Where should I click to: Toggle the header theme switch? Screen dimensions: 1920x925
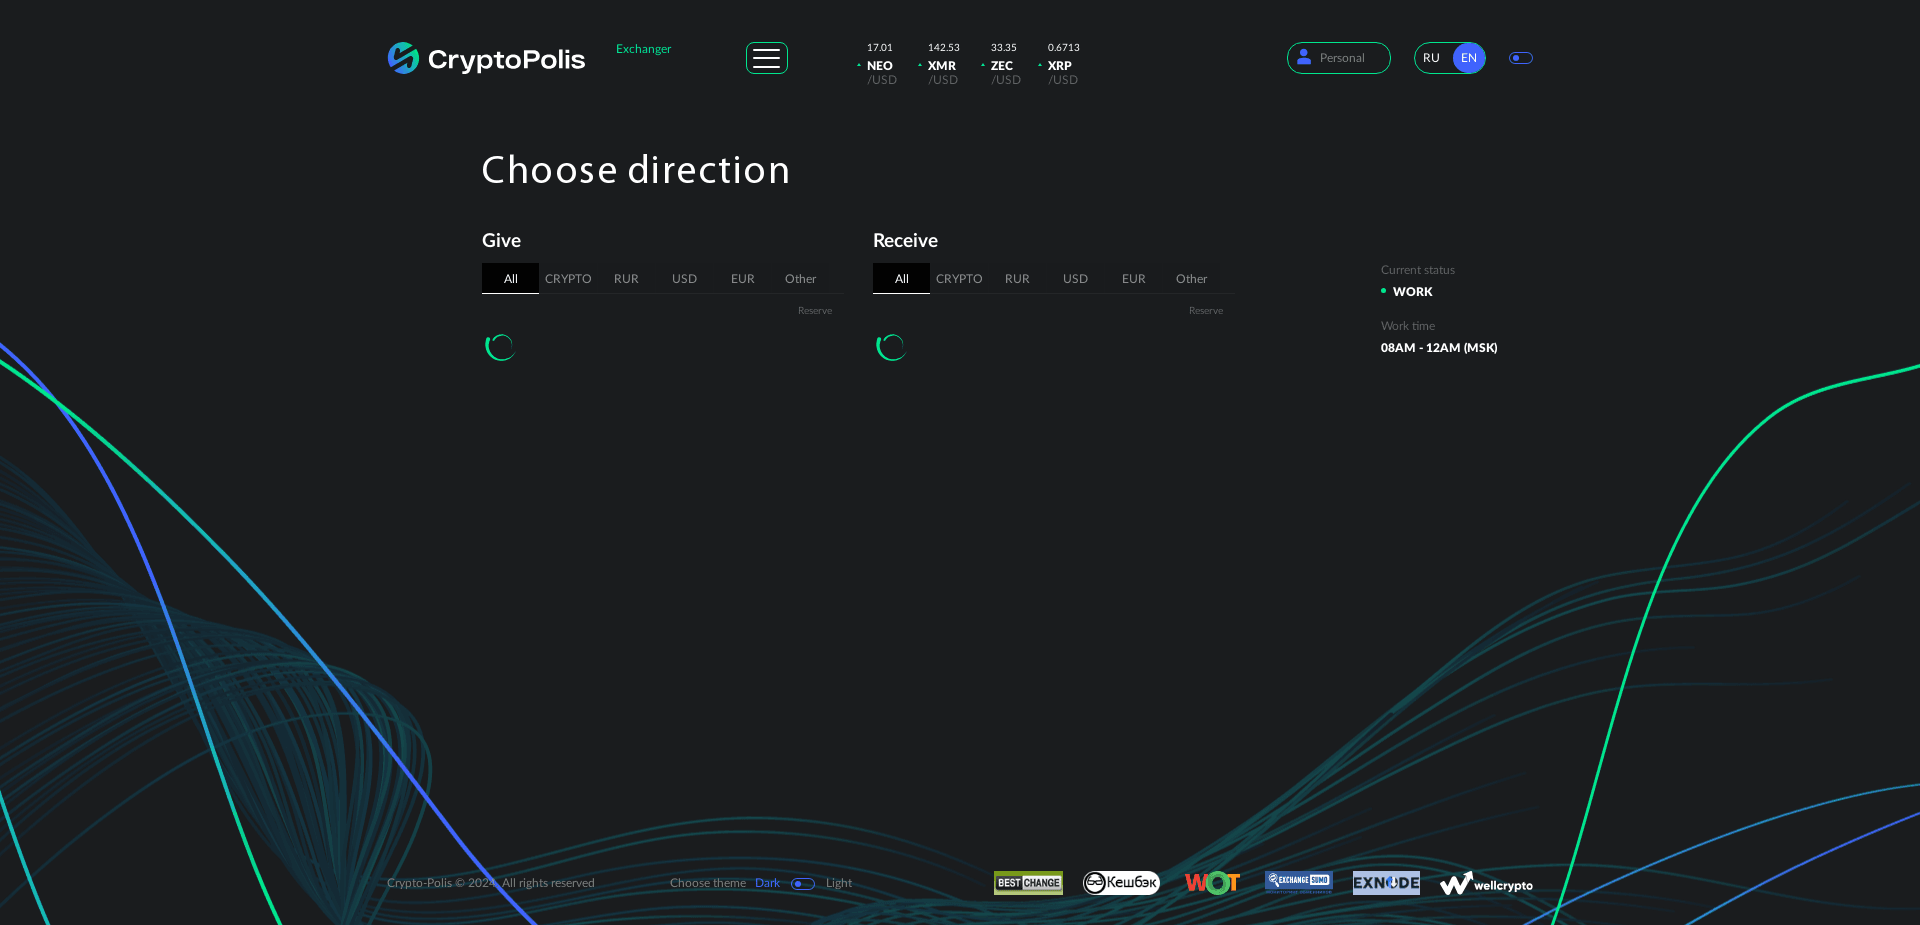click(1521, 58)
